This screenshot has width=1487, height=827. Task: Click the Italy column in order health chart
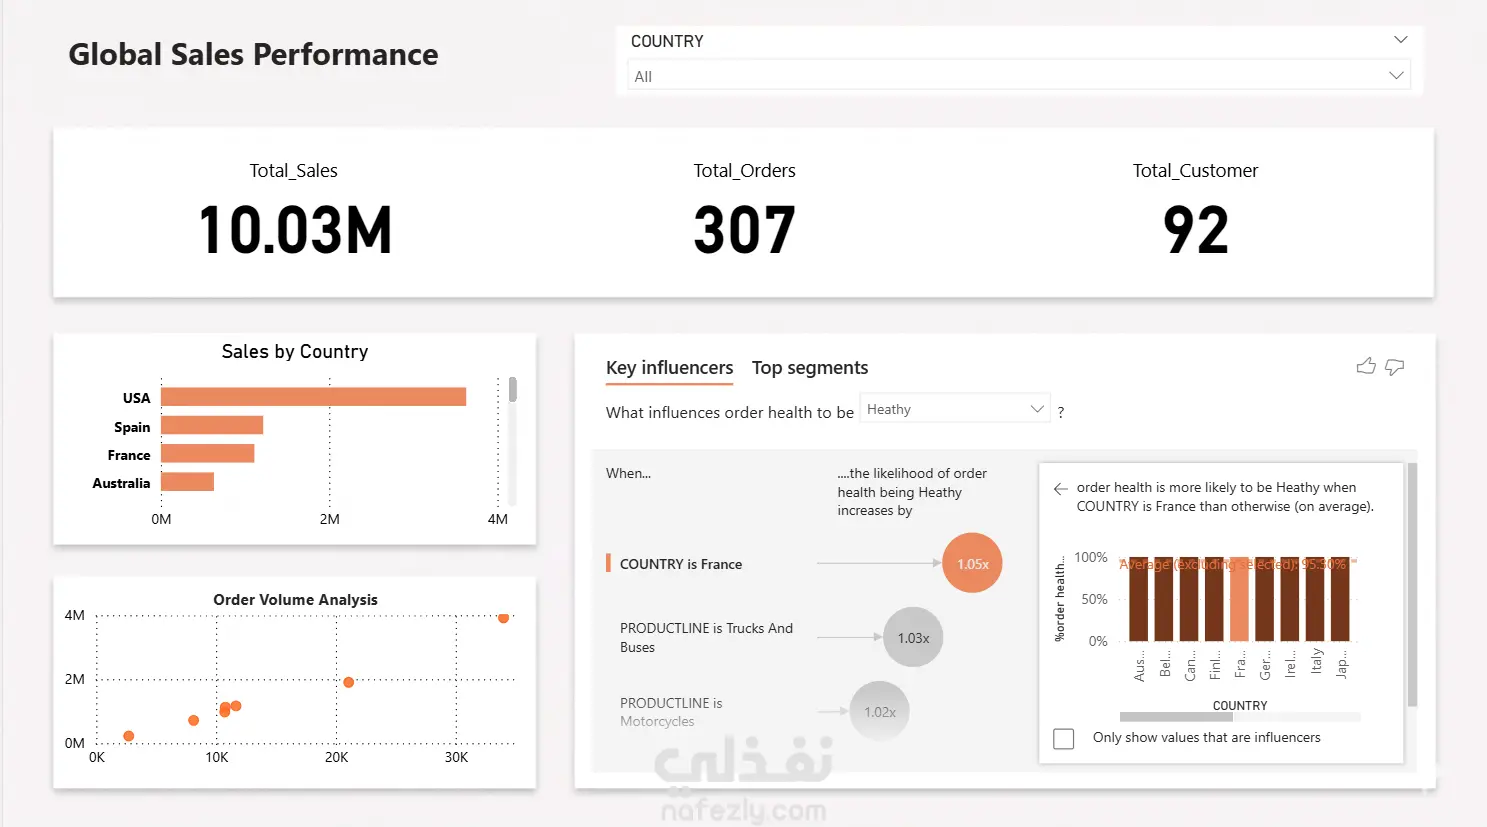[x=1315, y=599]
